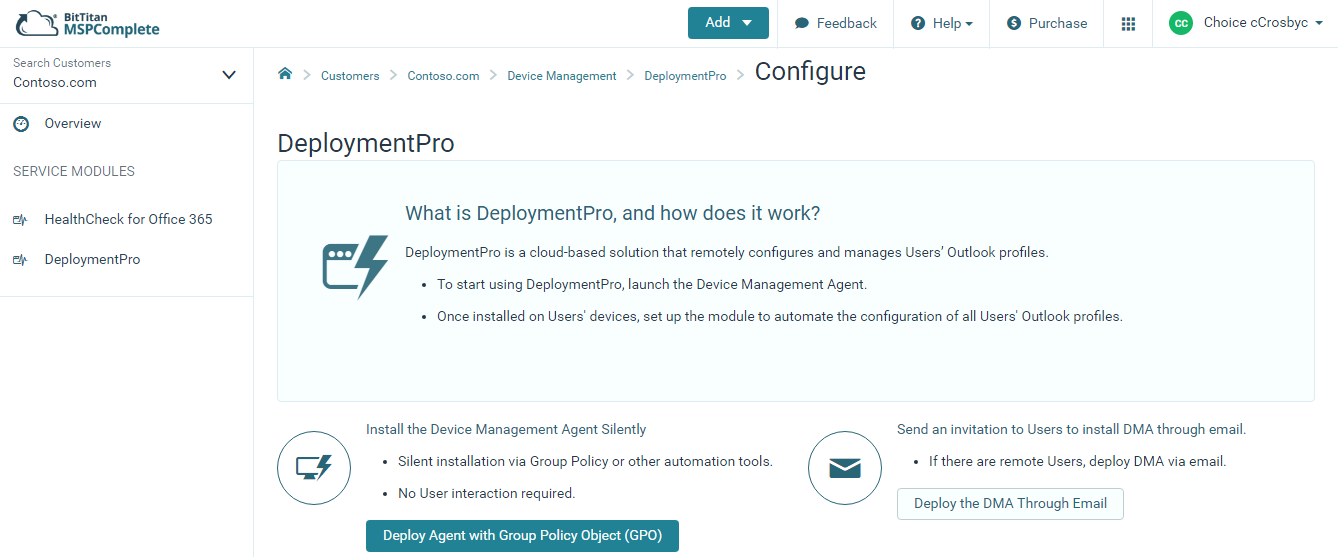Click the sidebar DeploymentPro module icon
This screenshot has width=1340, height=557.
(20, 260)
